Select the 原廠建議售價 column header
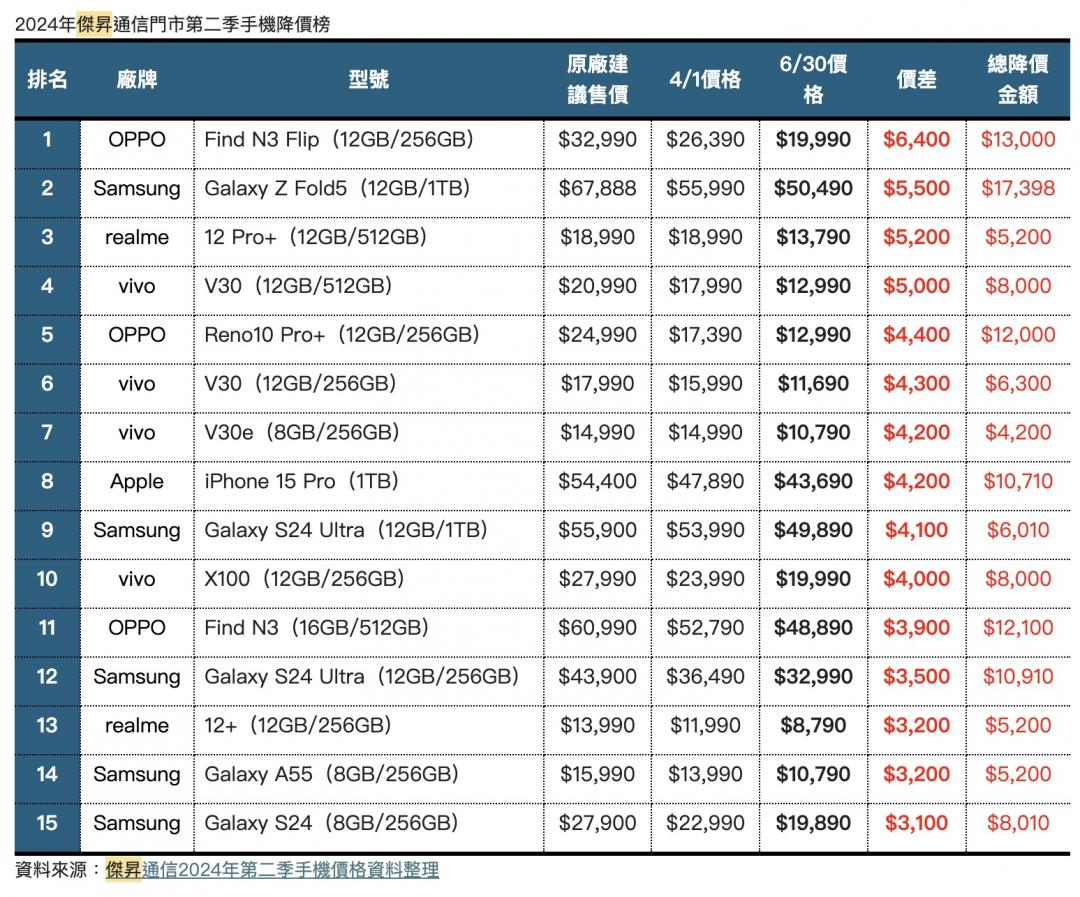Viewport: 1080px width, 897px height. pos(597,80)
